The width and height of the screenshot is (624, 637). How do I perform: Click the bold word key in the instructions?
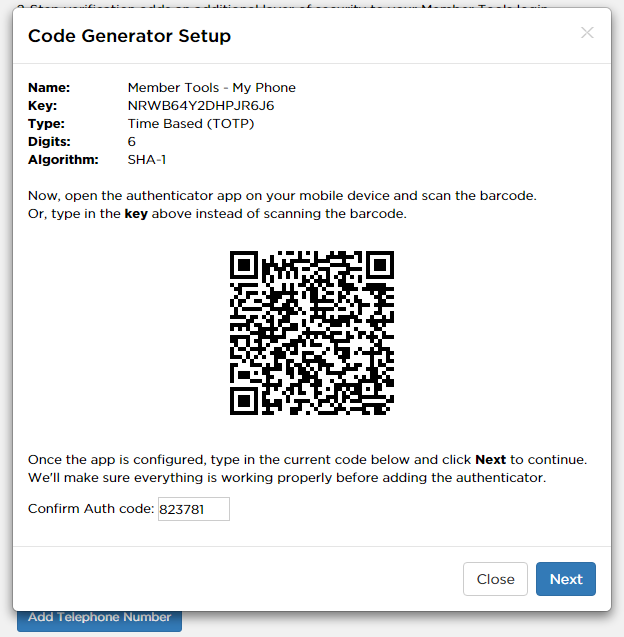[136, 214]
